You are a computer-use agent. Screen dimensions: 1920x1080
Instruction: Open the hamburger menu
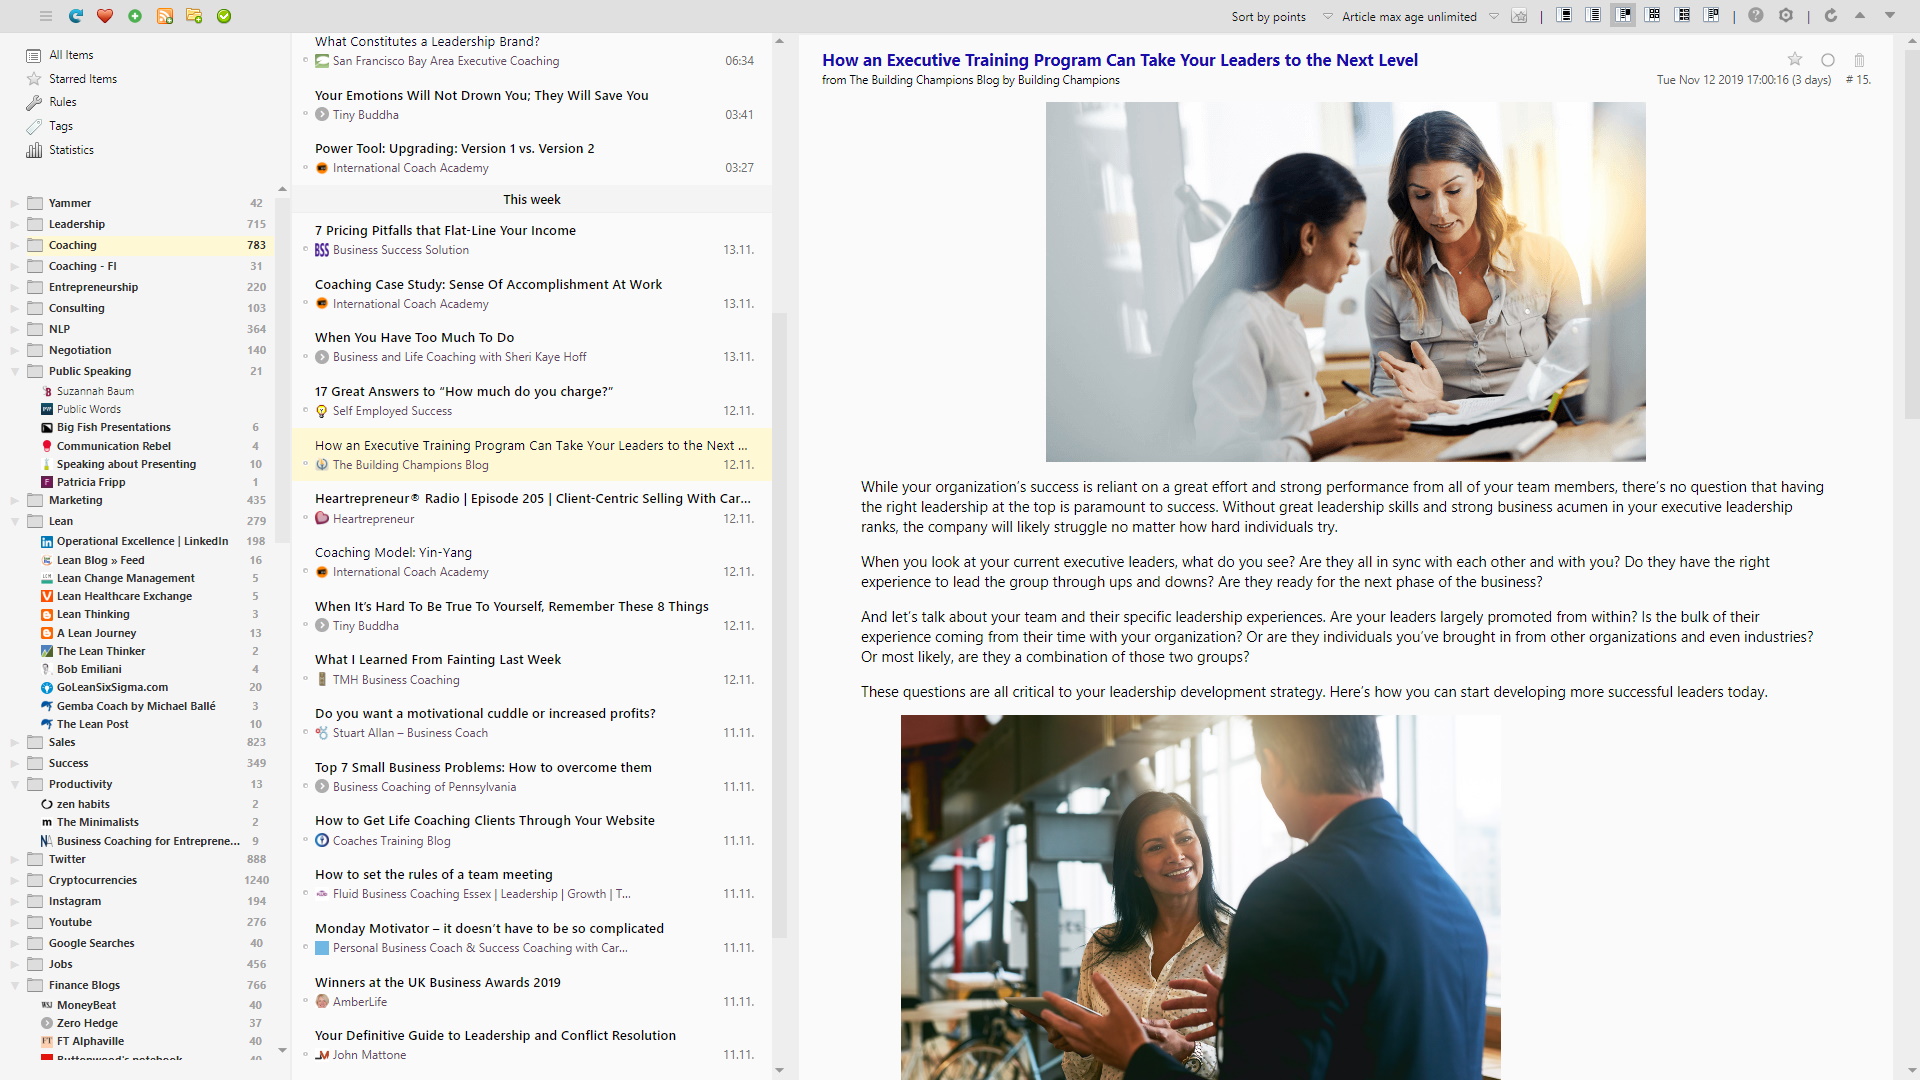[x=46, y=16]
